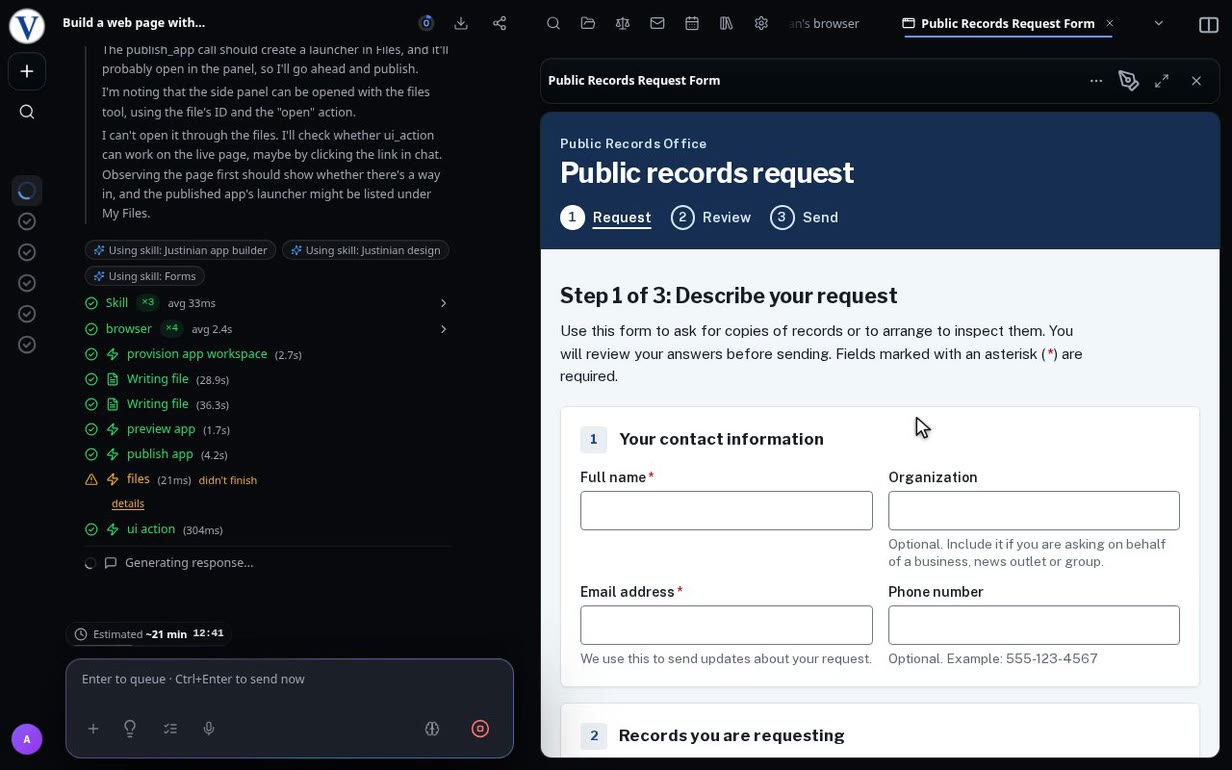Viewport: 1232px width, 770px height.
Task: Open the blue counter badge in chat header
Action: (426, 23)
